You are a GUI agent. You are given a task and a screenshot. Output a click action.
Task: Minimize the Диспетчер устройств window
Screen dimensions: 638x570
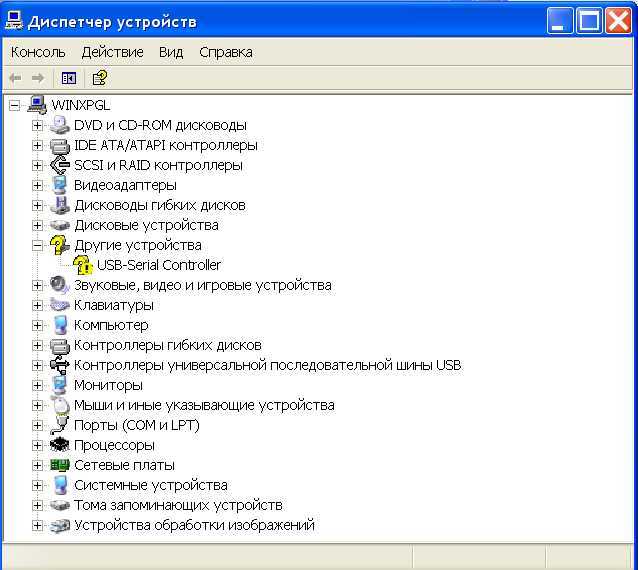tap(559, 20)
